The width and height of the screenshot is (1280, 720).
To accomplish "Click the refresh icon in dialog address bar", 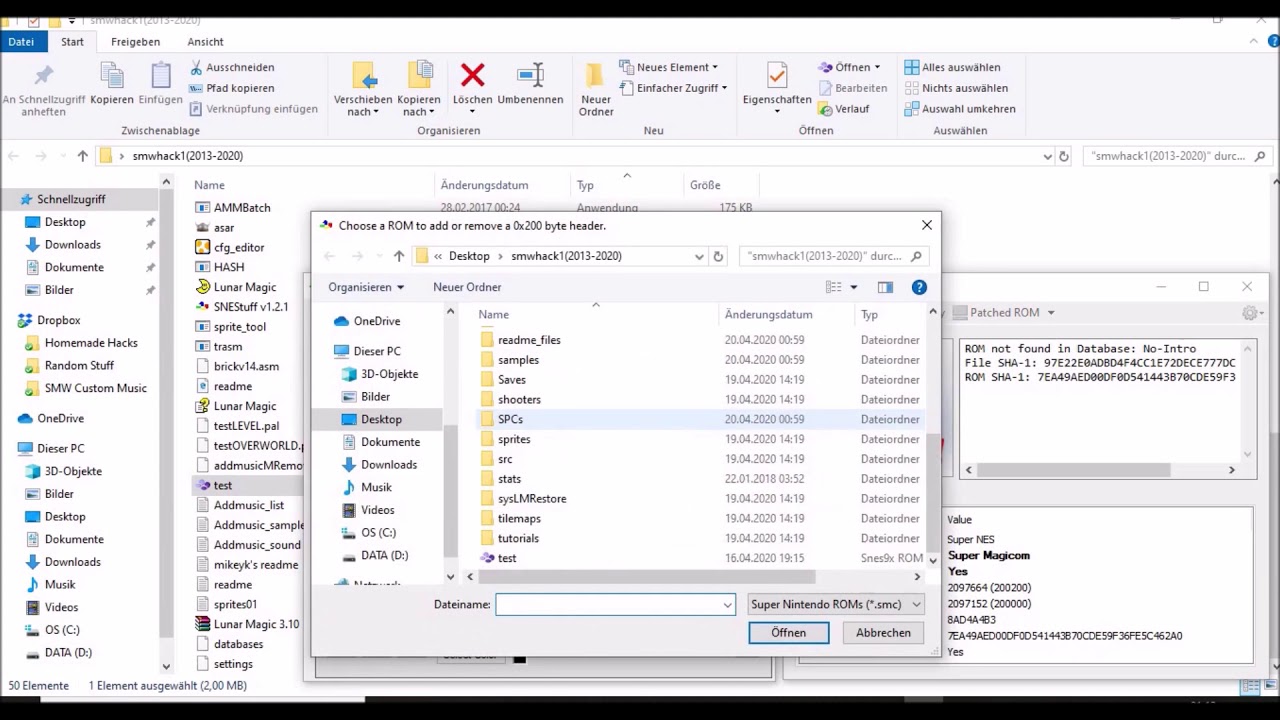I will 718,256.
